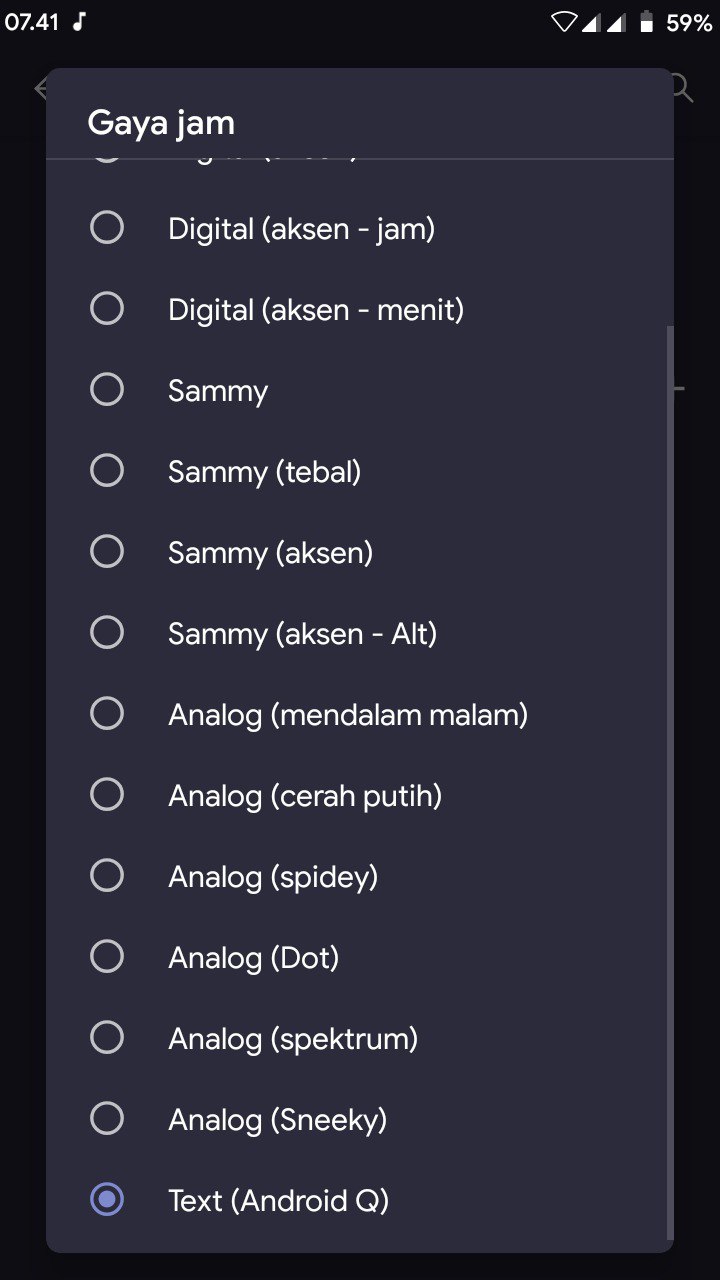
Task: Choose Sammy (aksen - Alt) style
Action: click(x=360, y=634)
